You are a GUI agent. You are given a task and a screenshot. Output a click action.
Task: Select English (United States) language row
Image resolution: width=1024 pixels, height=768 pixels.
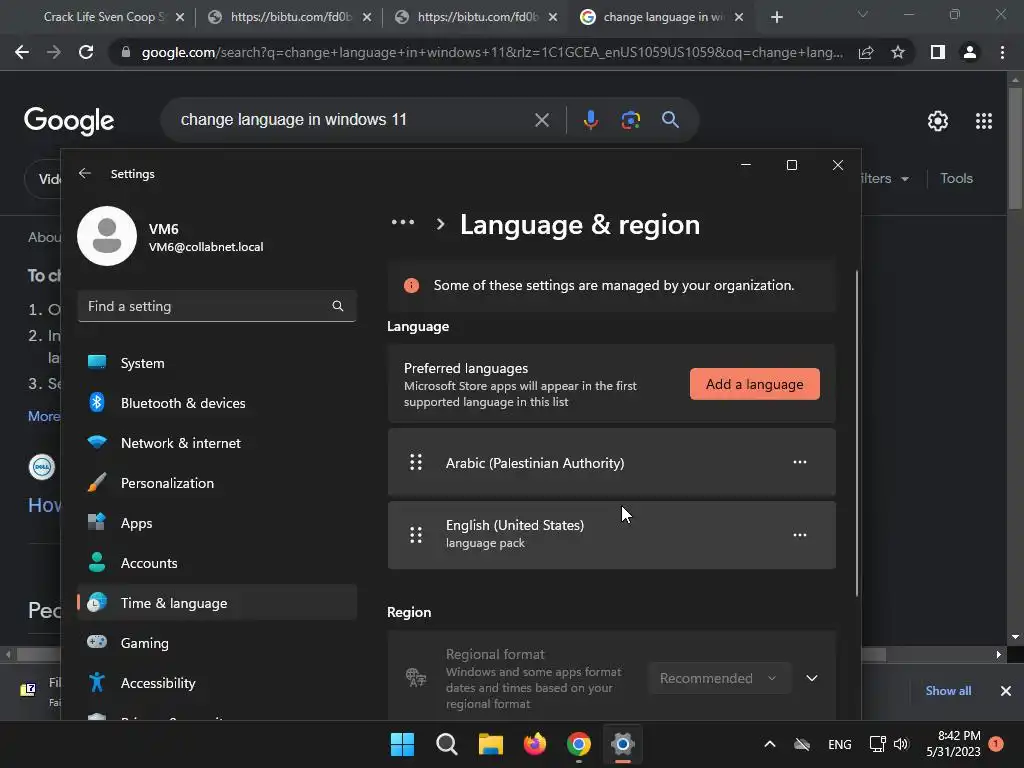tap(611, 535)
